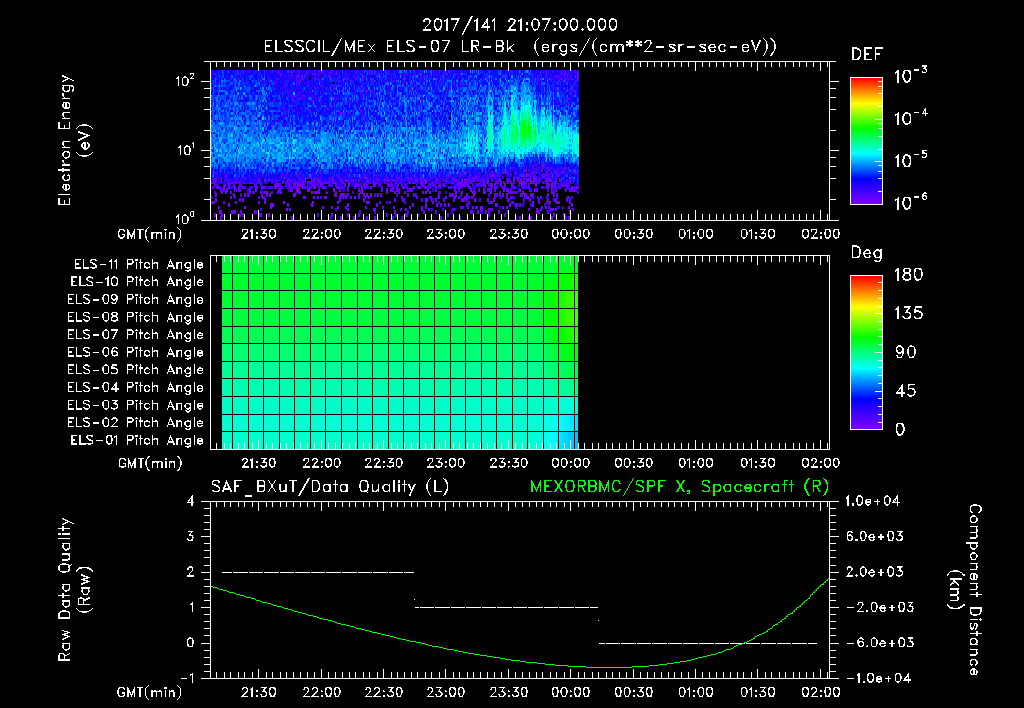Viewport: 1024px width, 708px height.
Task: Click the 10^-3 value on DEF scale
Action: click(910, 75)
